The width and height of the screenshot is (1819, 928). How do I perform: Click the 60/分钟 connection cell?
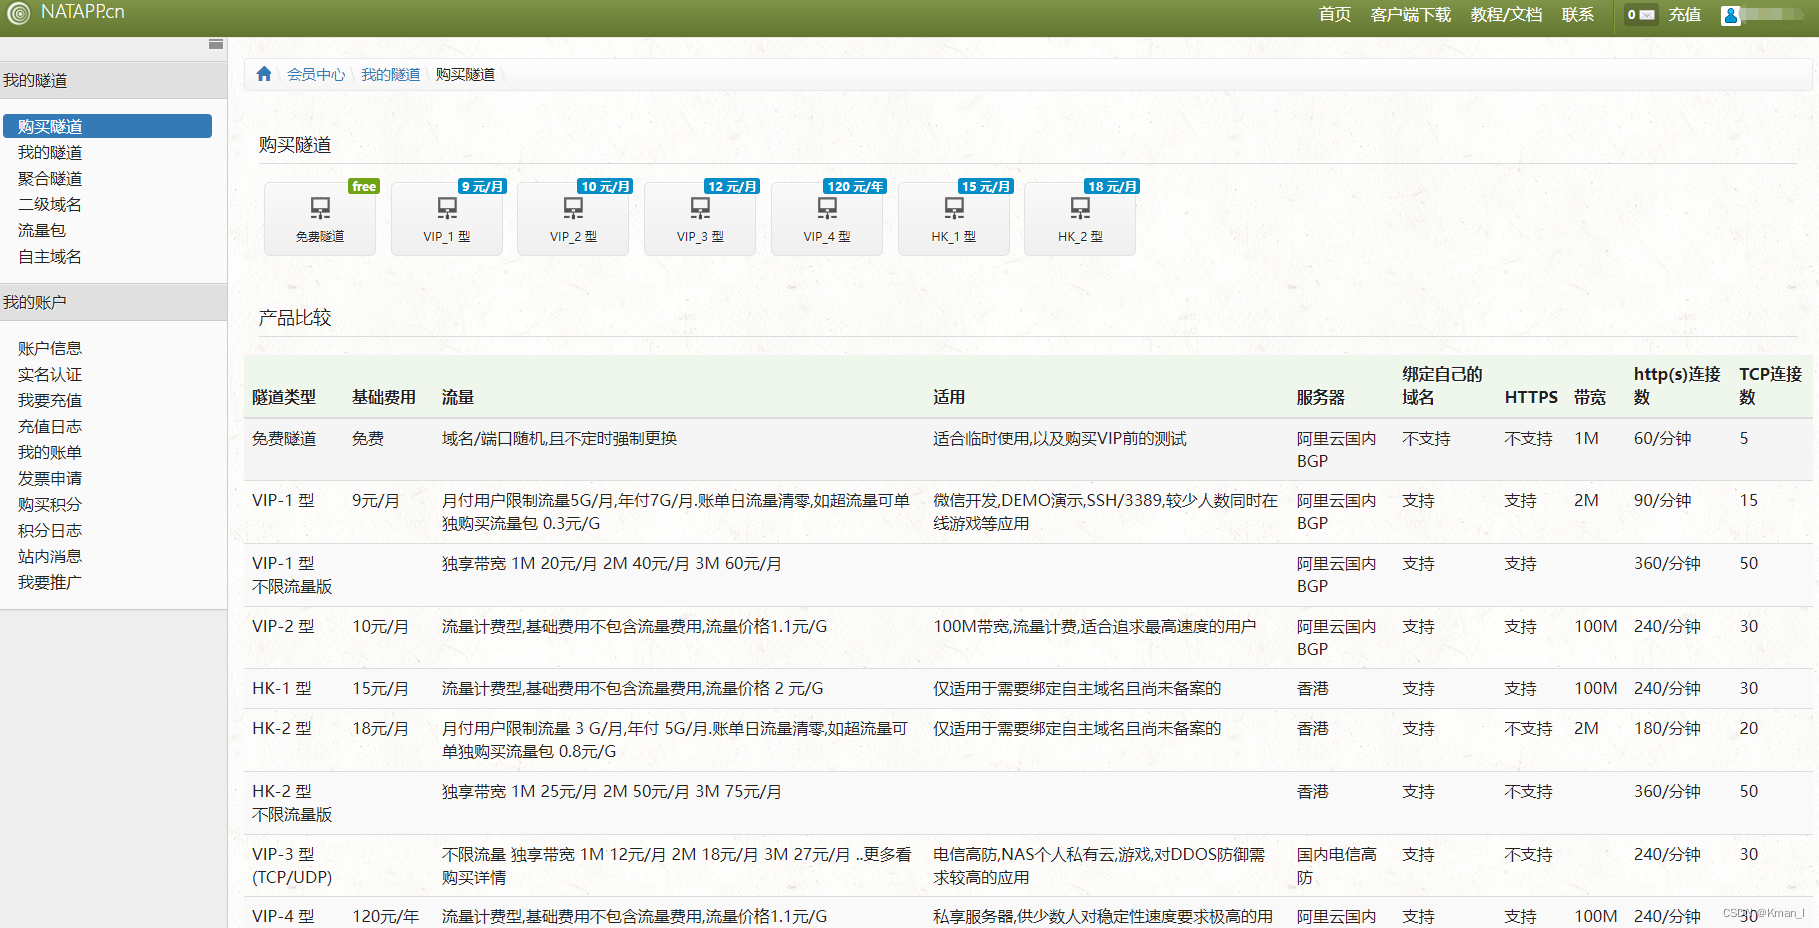pyautogui.click(x=1662, y=438)
